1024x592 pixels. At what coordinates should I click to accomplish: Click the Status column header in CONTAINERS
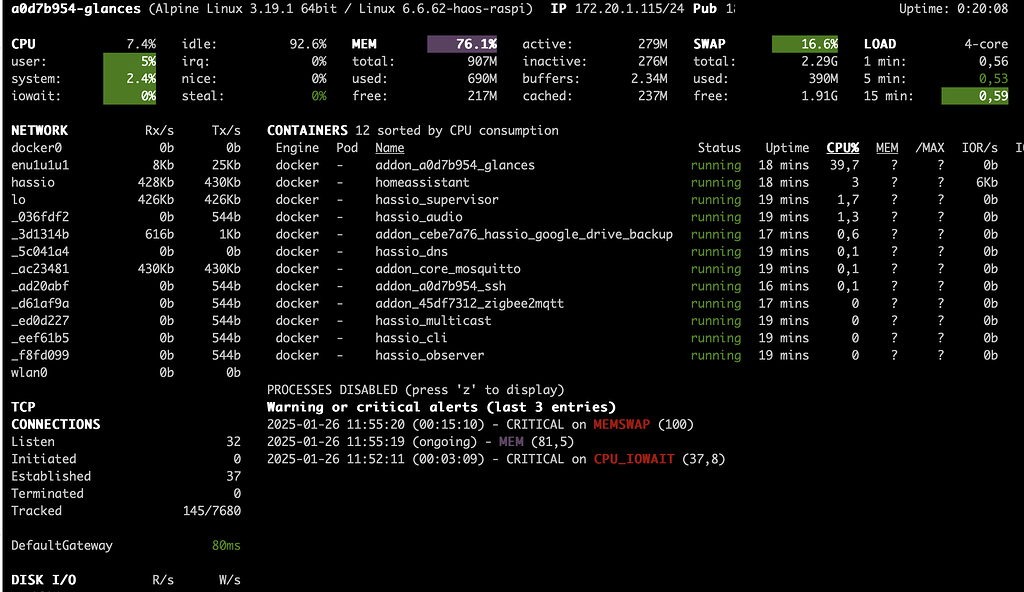pyautogui.click(x=719, y=147)
